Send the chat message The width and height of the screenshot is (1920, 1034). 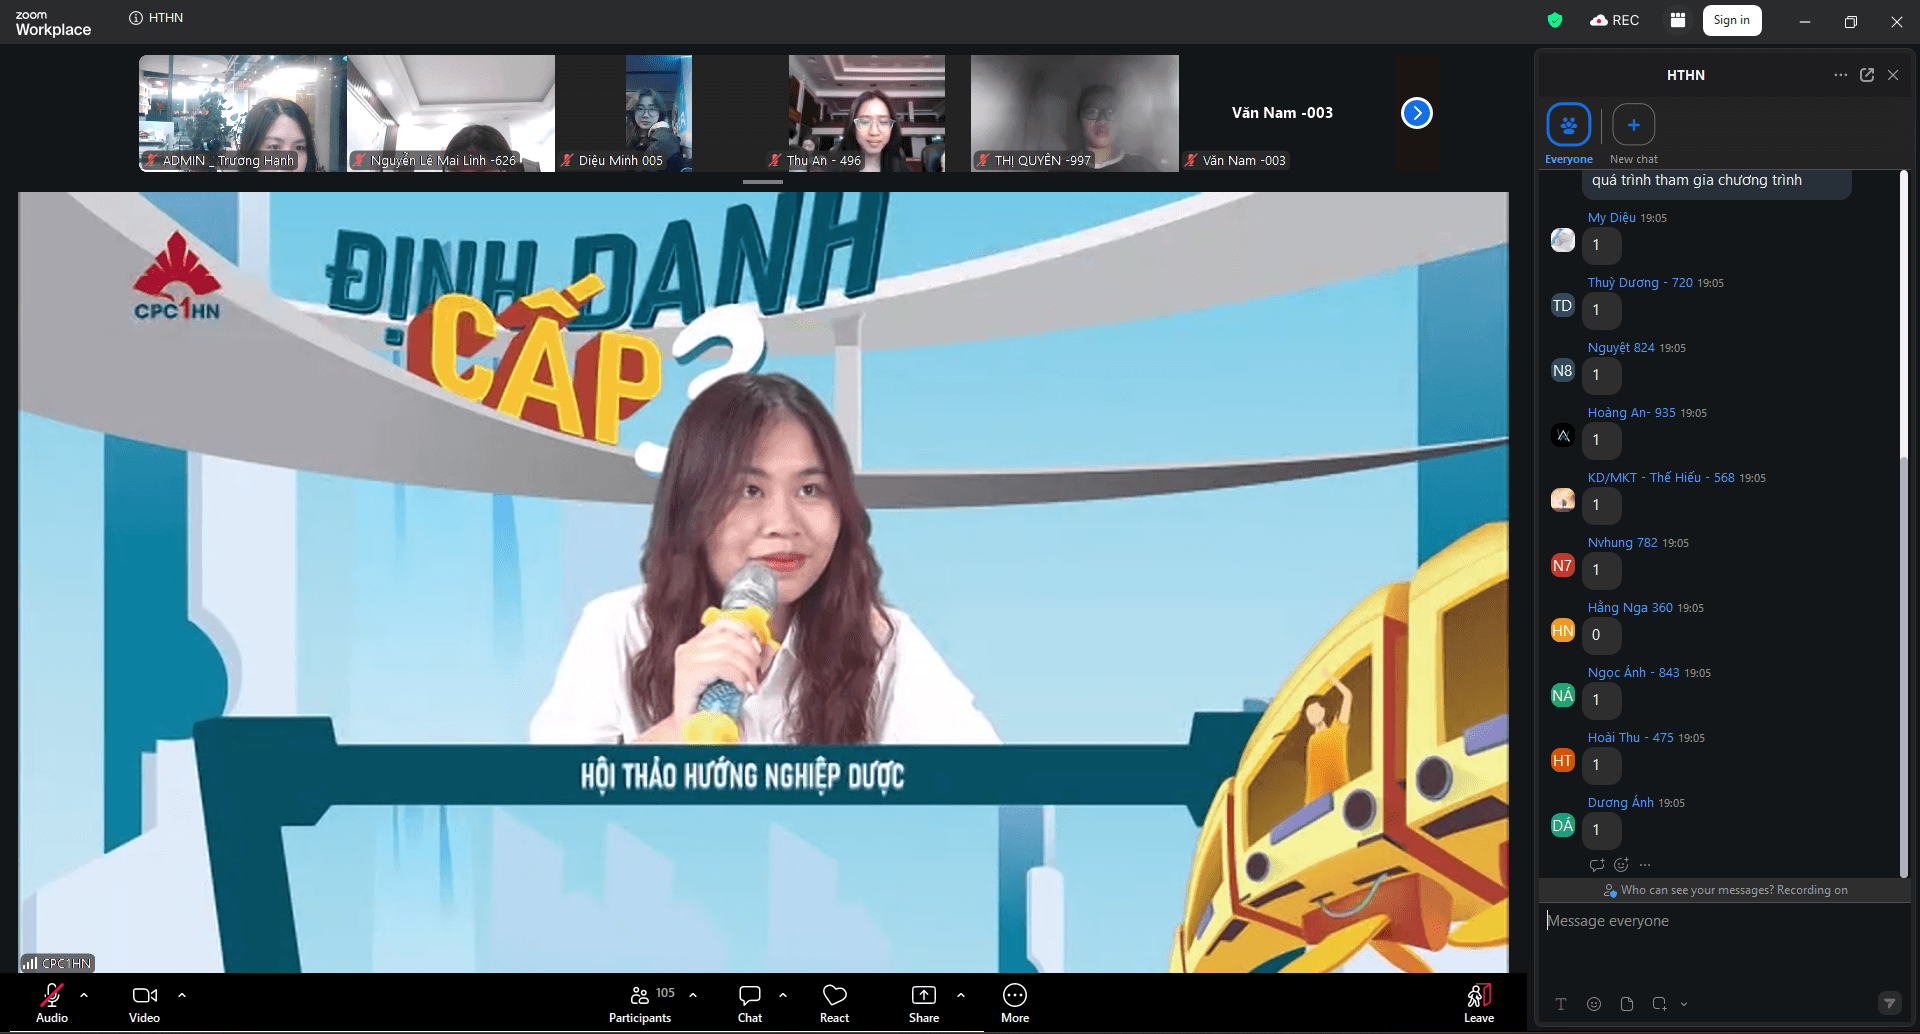point(1889,1003)
